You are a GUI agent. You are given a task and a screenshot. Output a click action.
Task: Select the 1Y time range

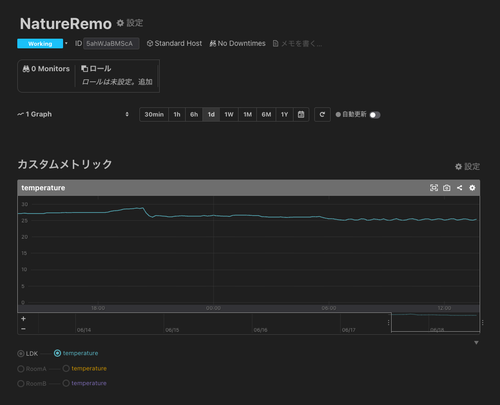[x=284, y=114]
